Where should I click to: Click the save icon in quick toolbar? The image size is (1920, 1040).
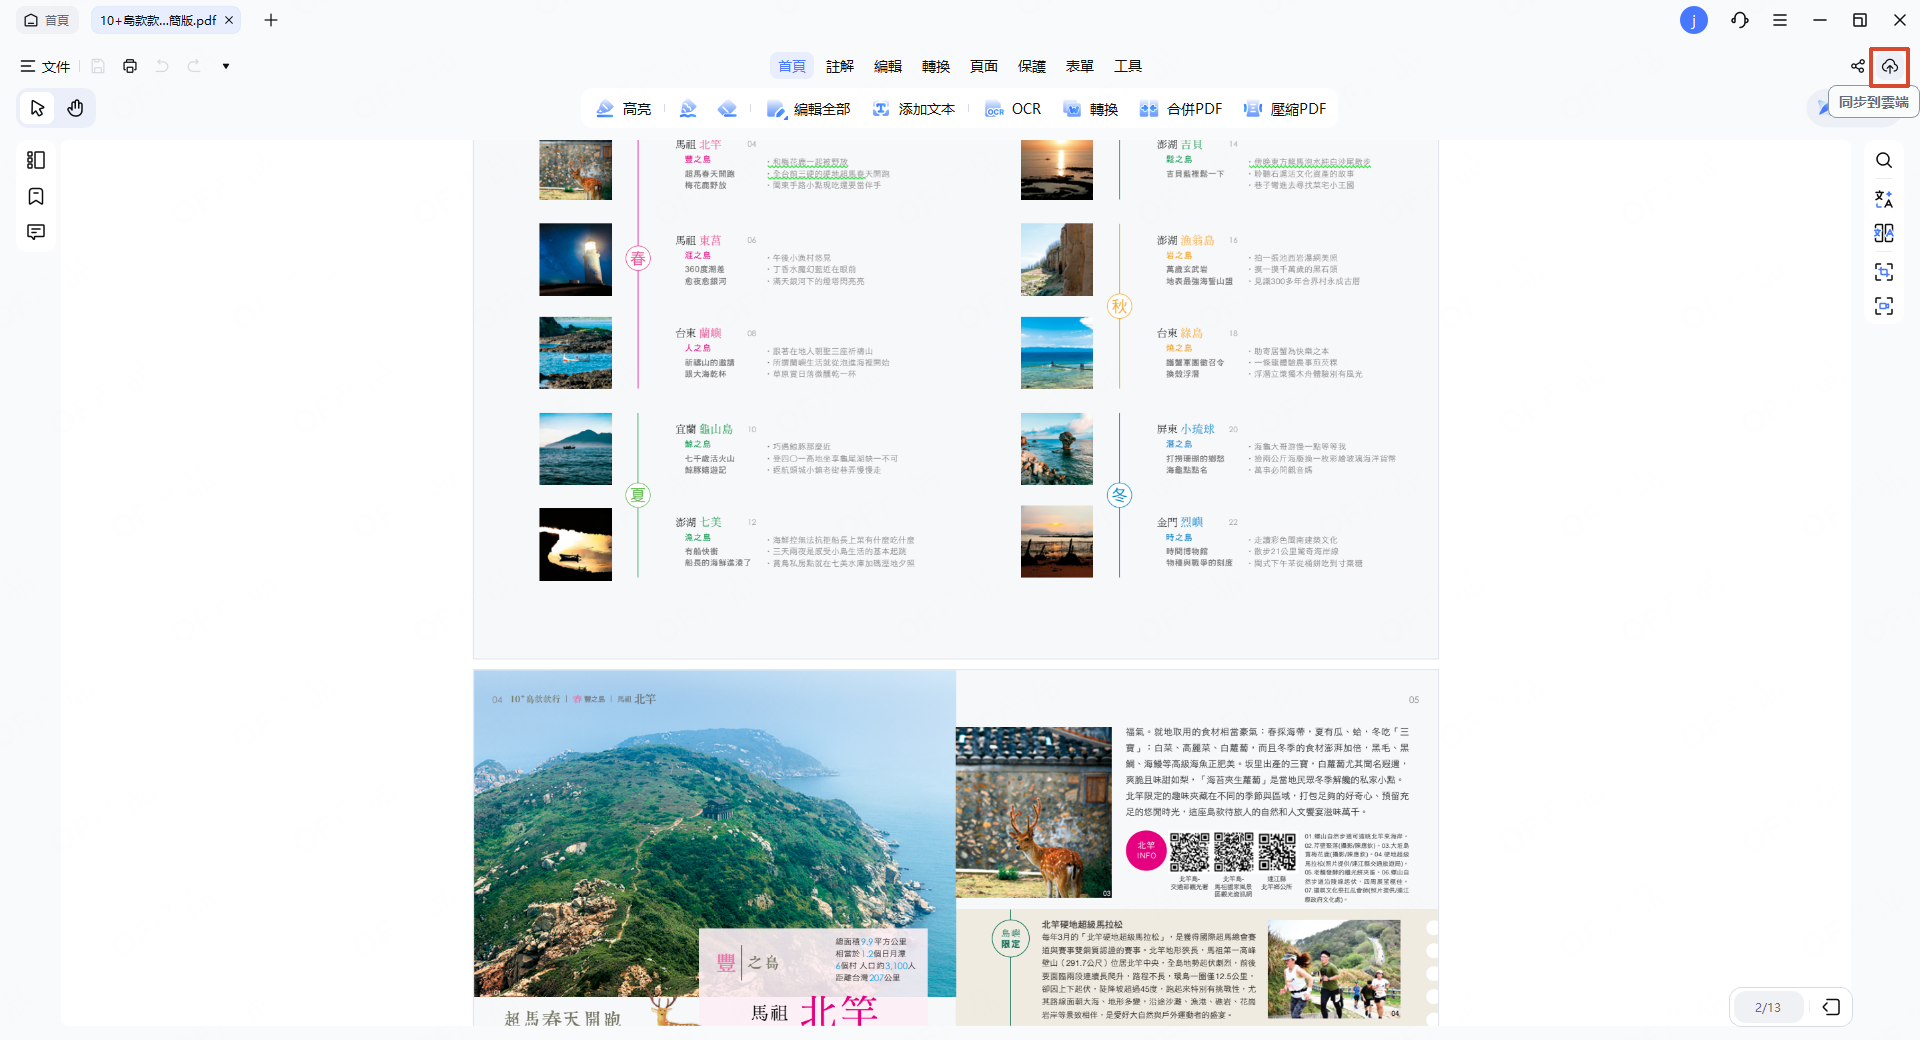pyautogui.click(x=98, y=66)
